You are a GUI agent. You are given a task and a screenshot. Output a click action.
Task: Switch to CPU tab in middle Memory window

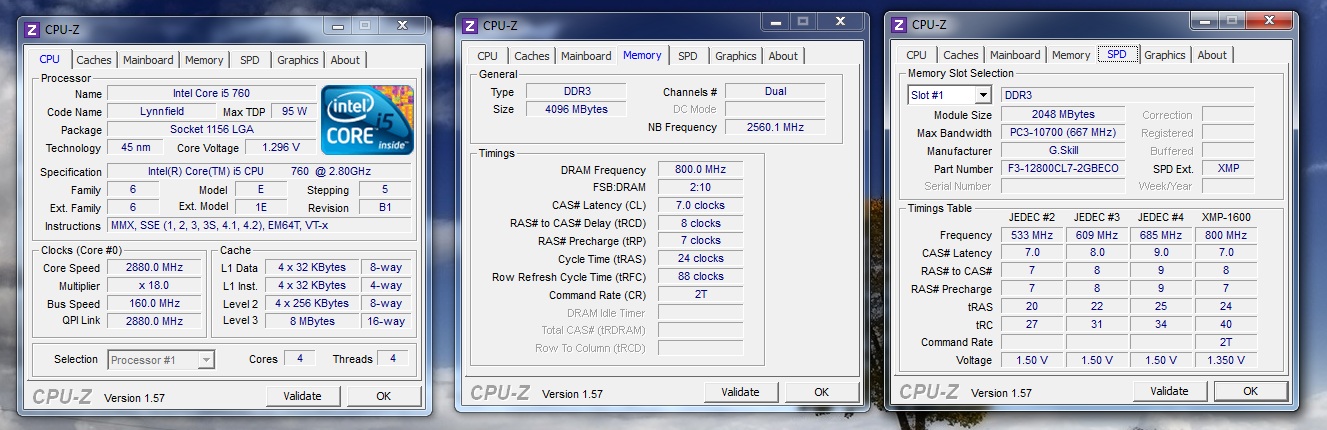[487, 56]
